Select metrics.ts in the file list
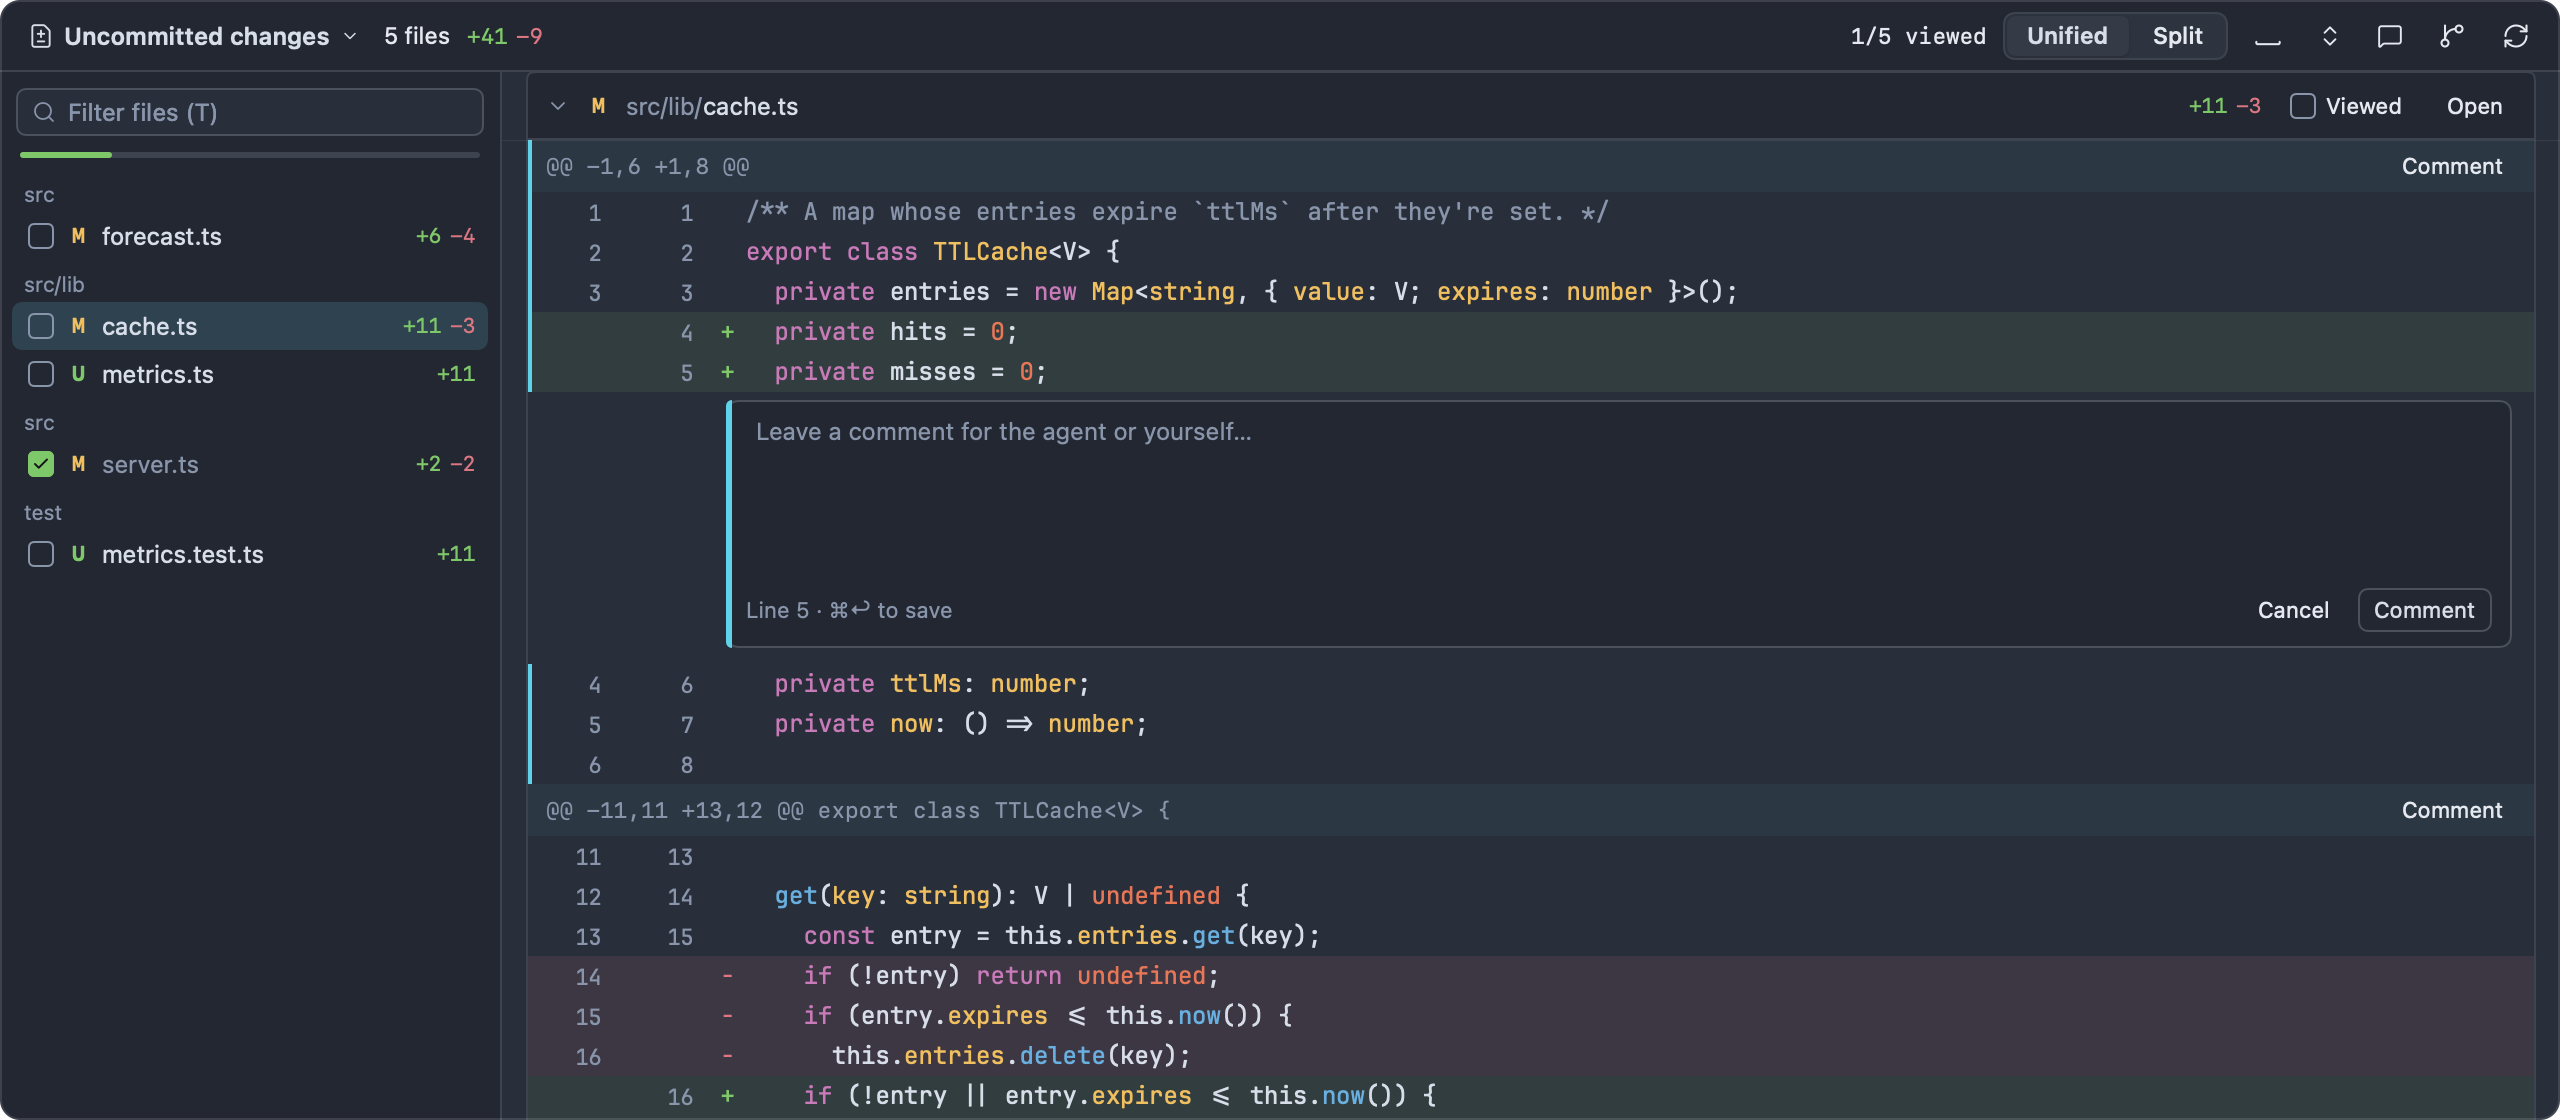This screenshot has height=1120, width=2560. (x=250, y=374)
